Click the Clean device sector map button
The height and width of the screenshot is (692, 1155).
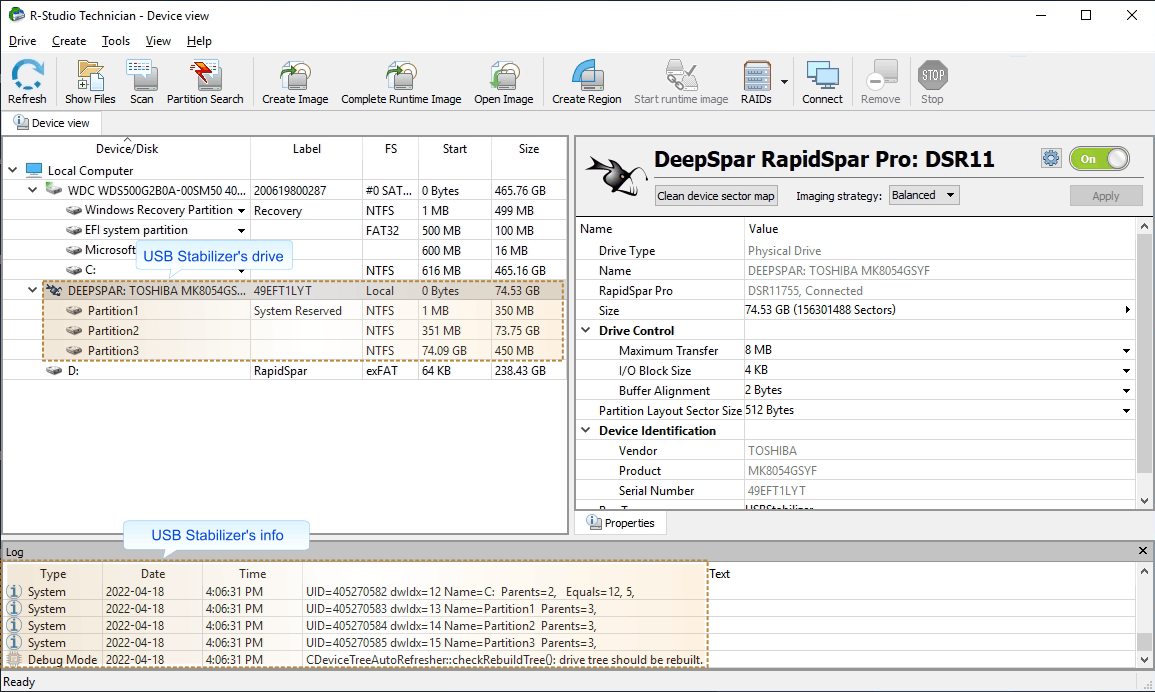click(716, 196)
